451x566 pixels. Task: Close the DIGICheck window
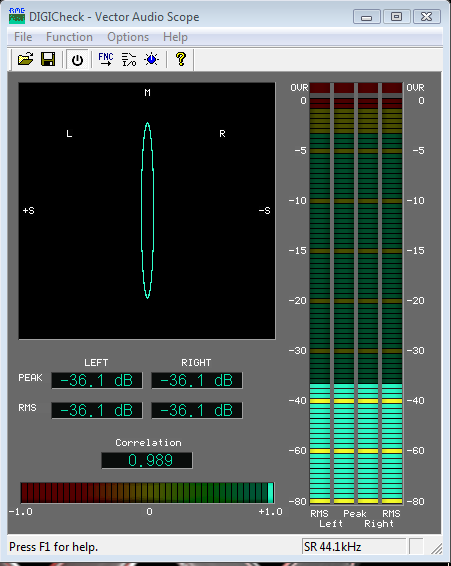click(426, 17)
